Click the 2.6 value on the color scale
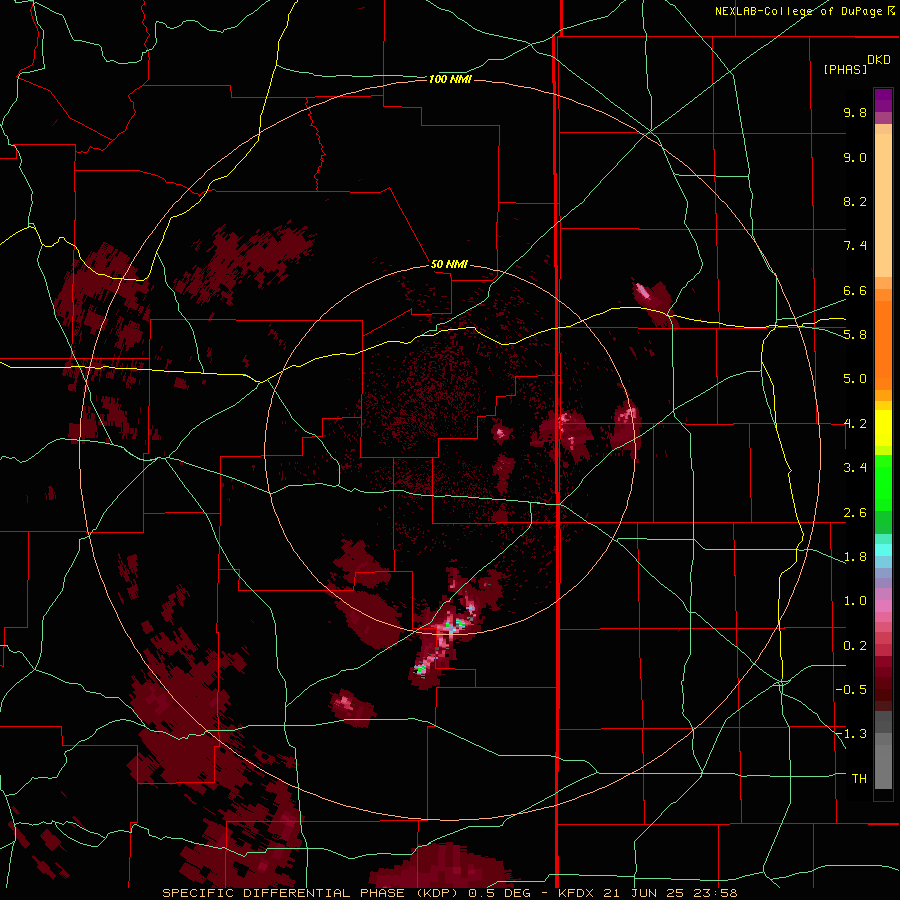 click(855, 513)
